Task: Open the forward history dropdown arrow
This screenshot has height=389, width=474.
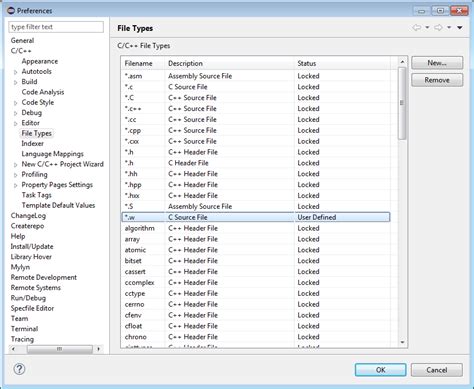Action: 449,28
